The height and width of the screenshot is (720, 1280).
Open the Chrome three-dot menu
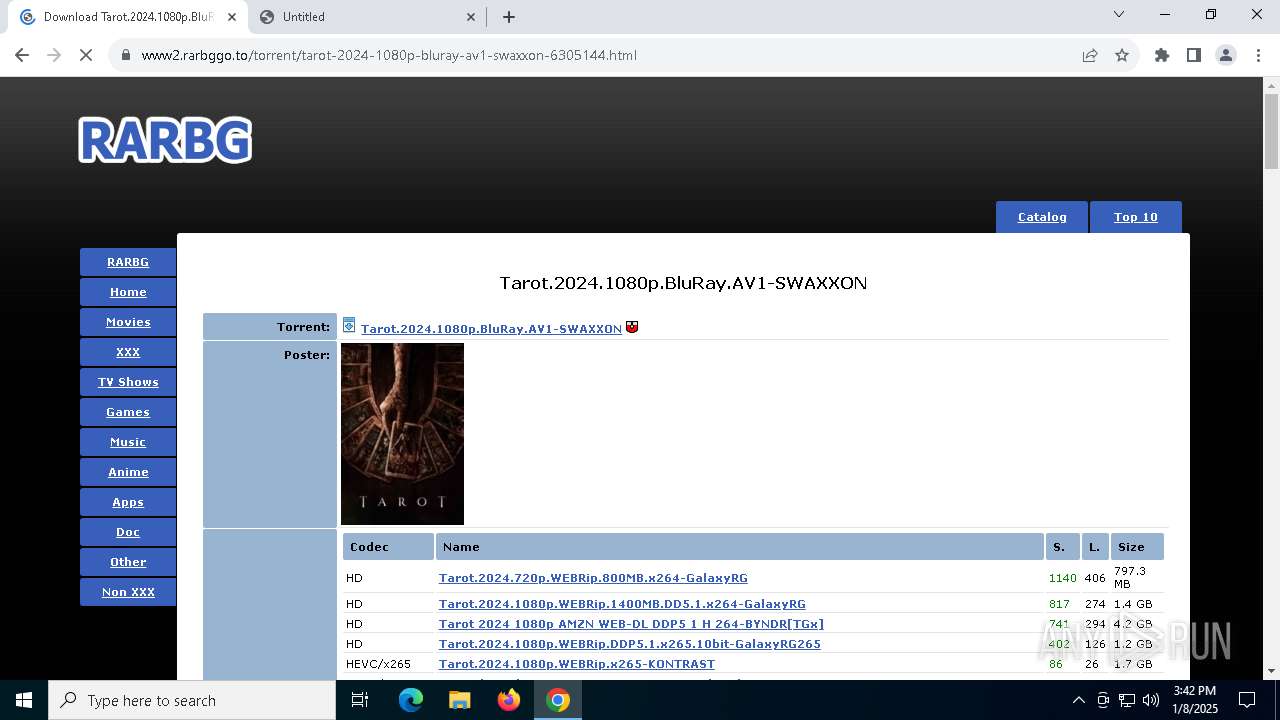pos(1258,55)
